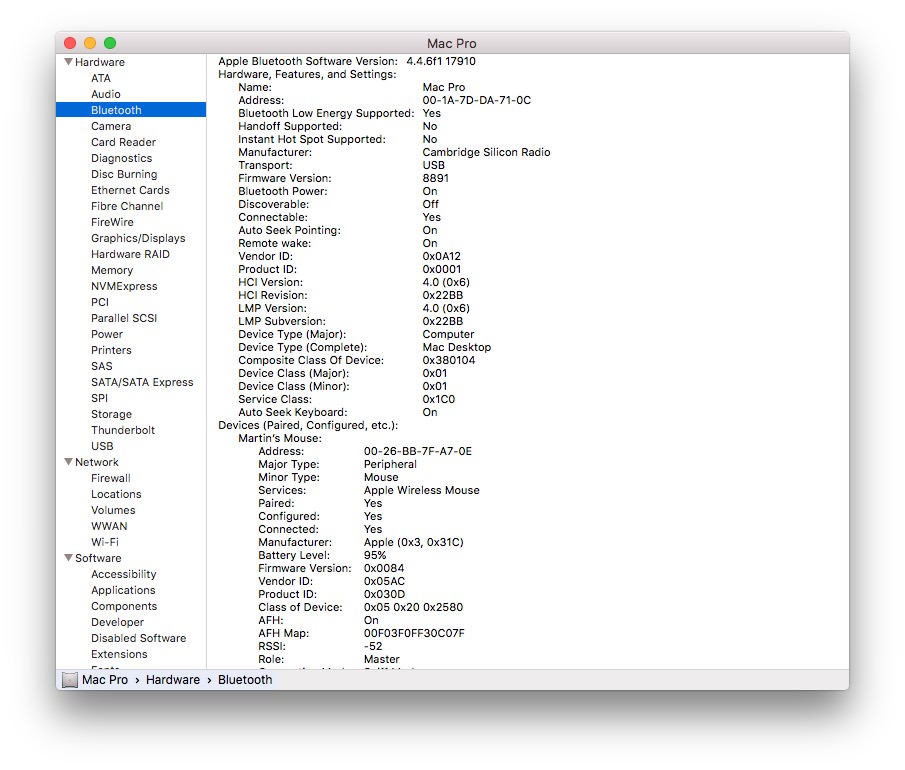
Task: Select Volumes under Network
Action: point(113,510)
